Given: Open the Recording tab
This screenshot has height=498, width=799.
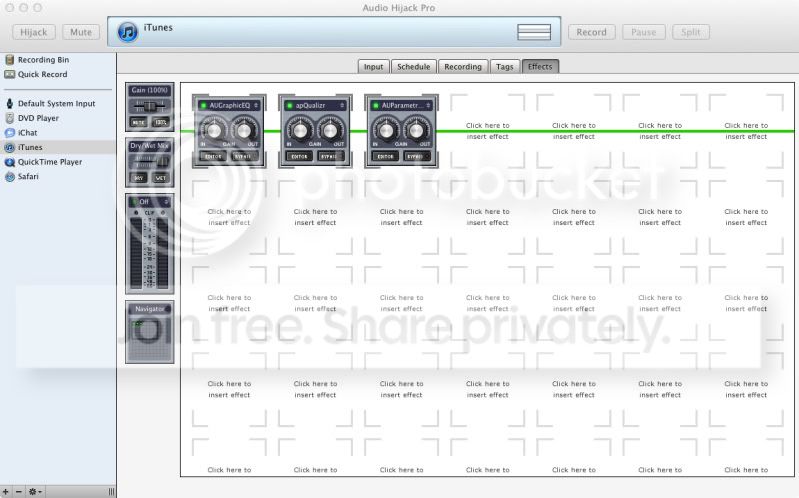Looking at the screenshot, I should [463, 67].
